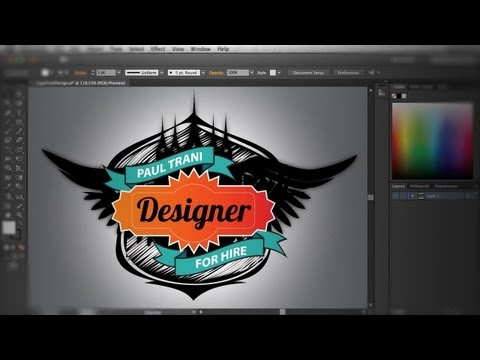Select the Symbol Sprayer tool
The image size is (480, 360).
(8, 197)
